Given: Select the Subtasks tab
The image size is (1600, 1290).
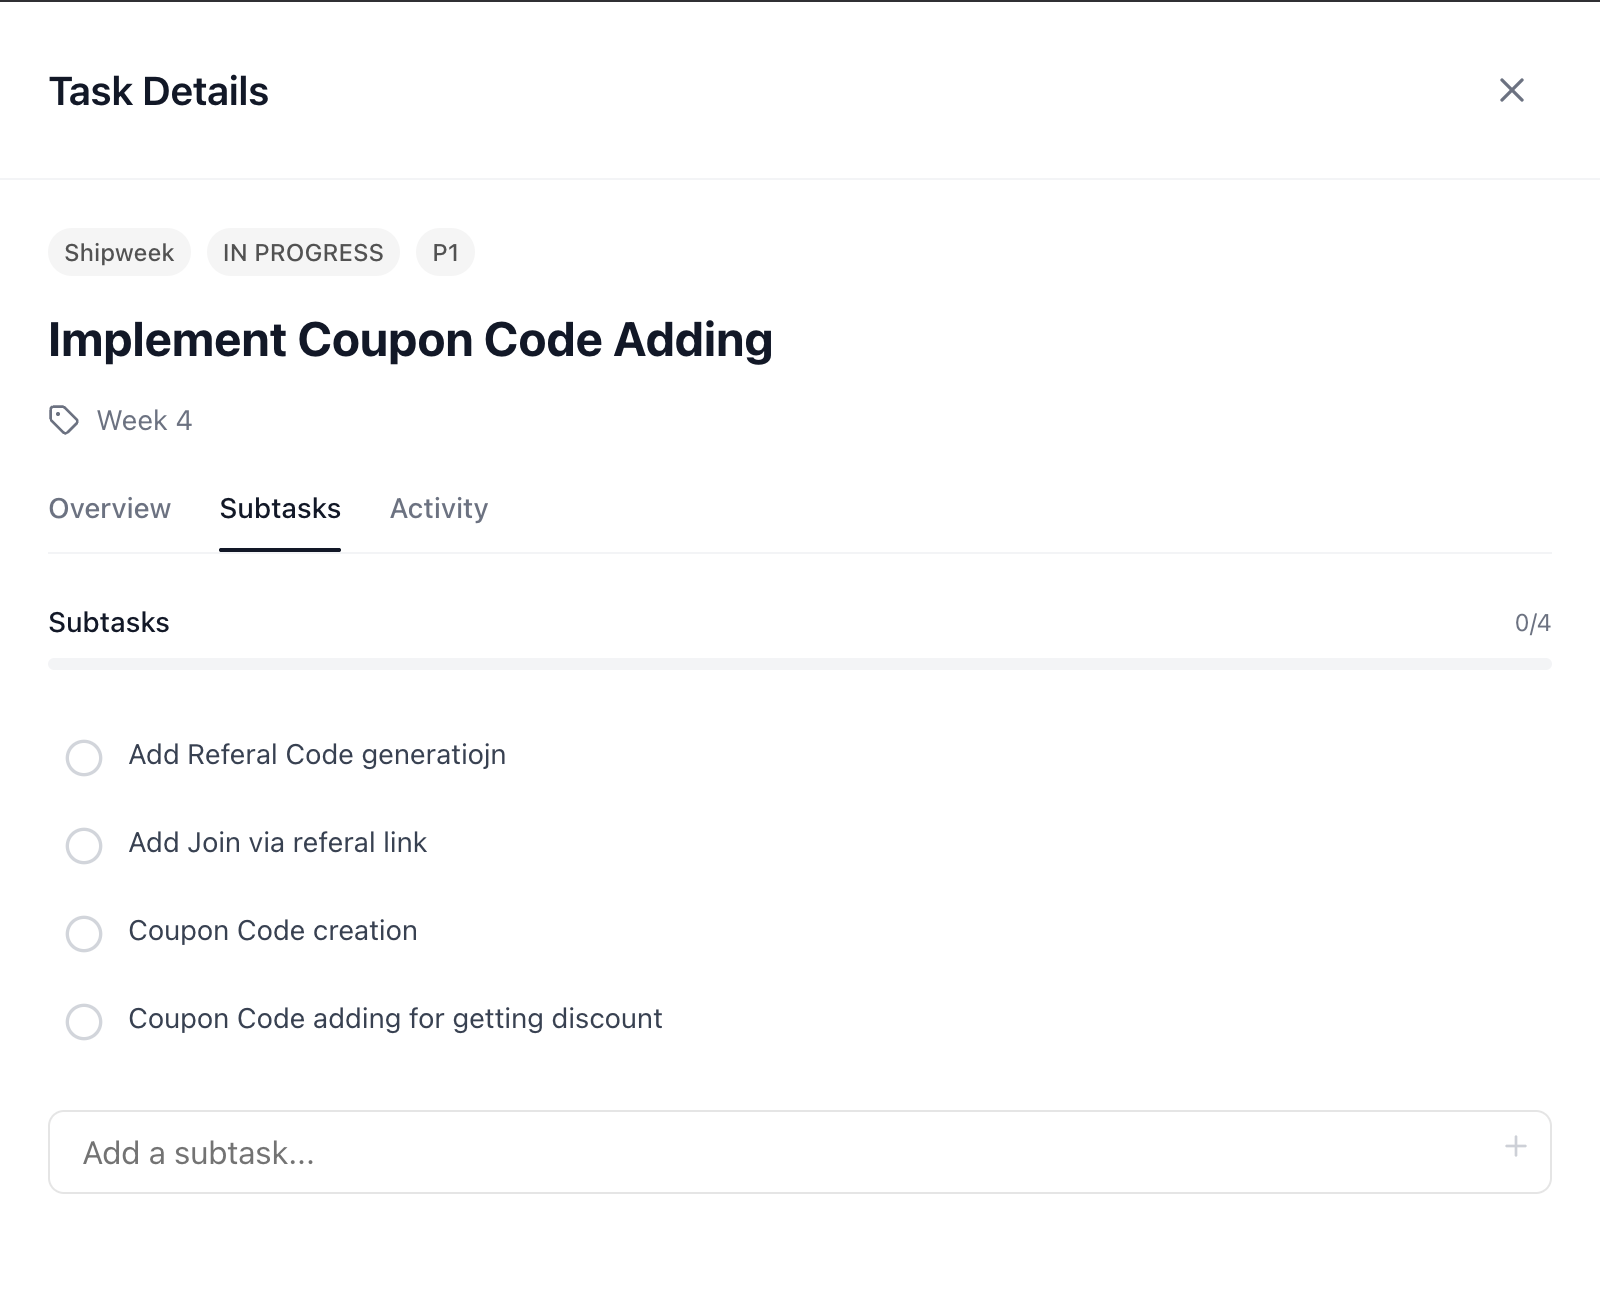Looking at the screenshot, I should coord(280,508).
